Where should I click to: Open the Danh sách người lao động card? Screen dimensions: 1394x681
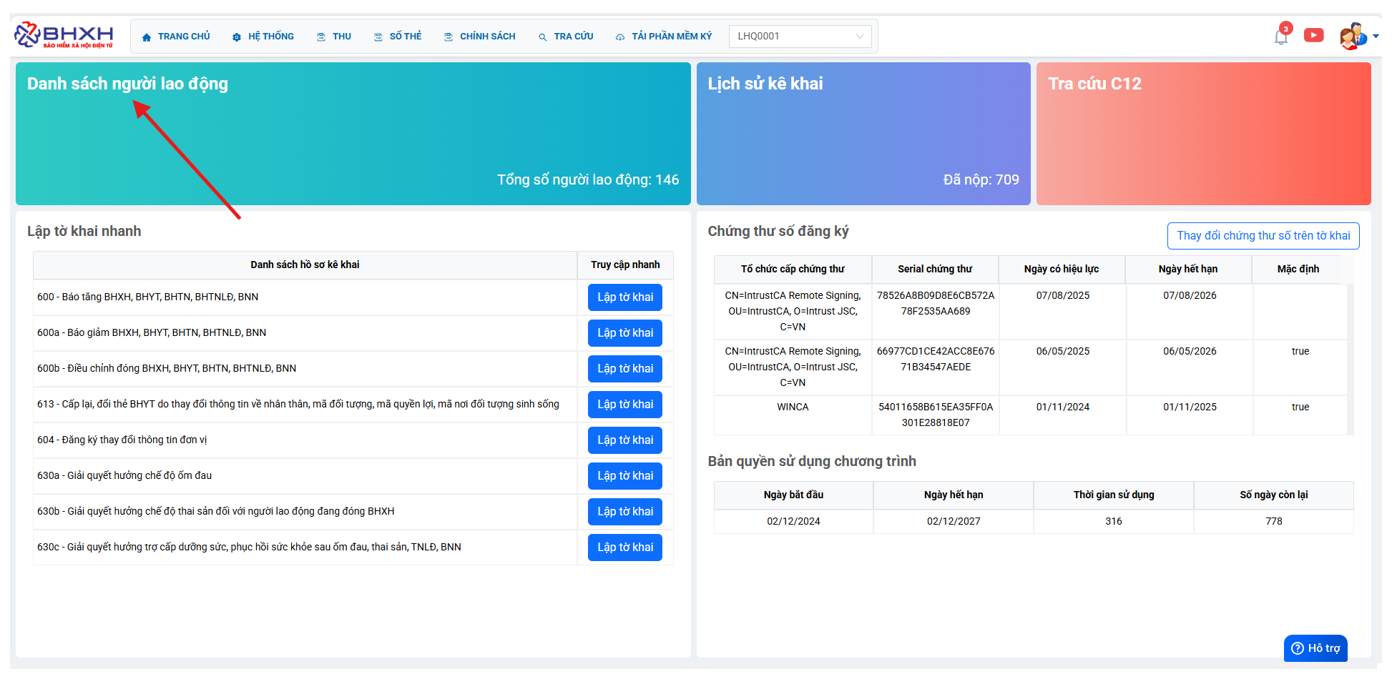pos(353,134)
